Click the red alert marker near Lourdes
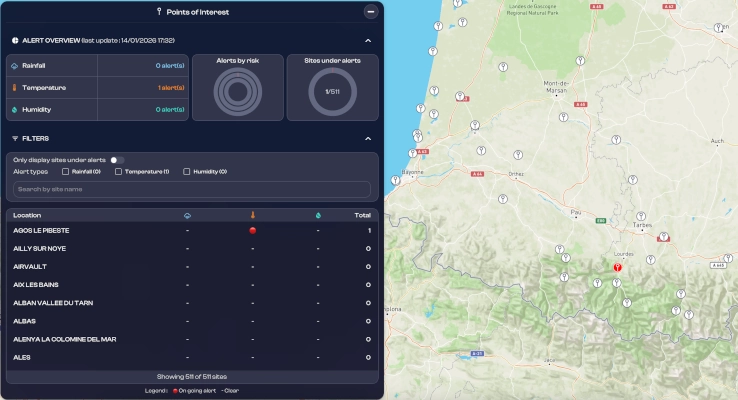Image resolution: width=738 pixels, height=400 pixels. click(618, 267)
